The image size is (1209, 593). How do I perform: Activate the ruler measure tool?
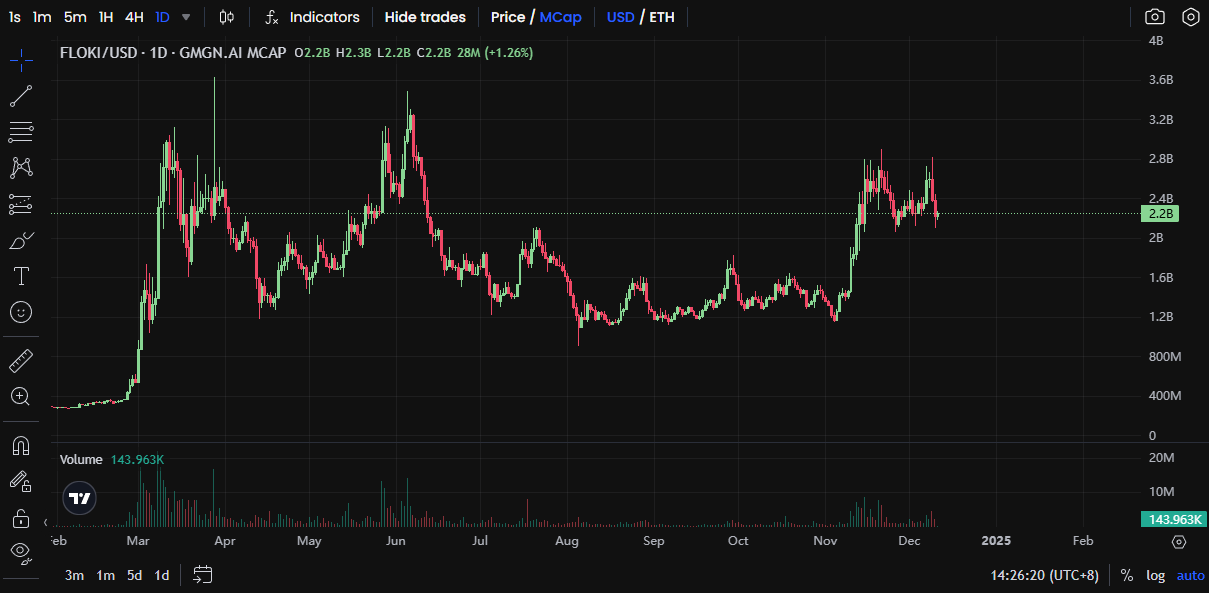21,360
